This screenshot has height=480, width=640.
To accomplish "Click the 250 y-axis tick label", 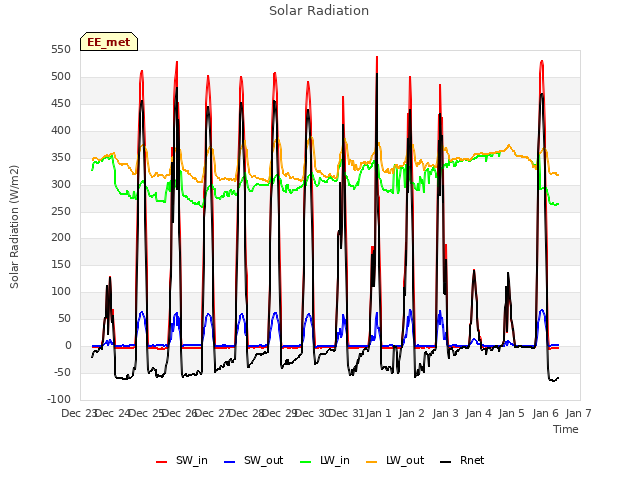I will [61, 211].
